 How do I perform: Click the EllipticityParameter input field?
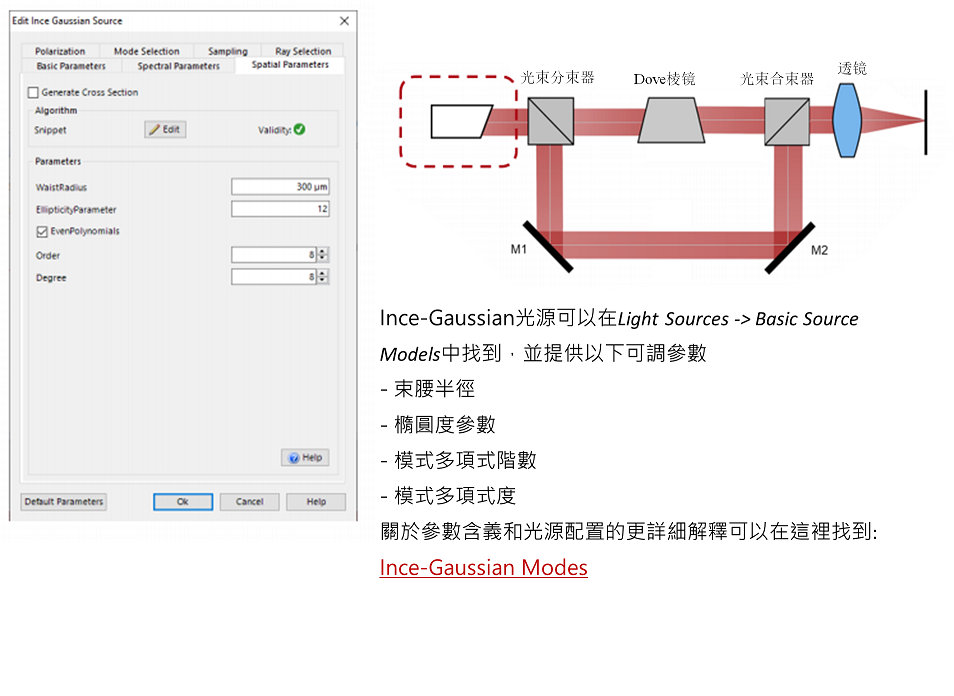pos(279,209)
